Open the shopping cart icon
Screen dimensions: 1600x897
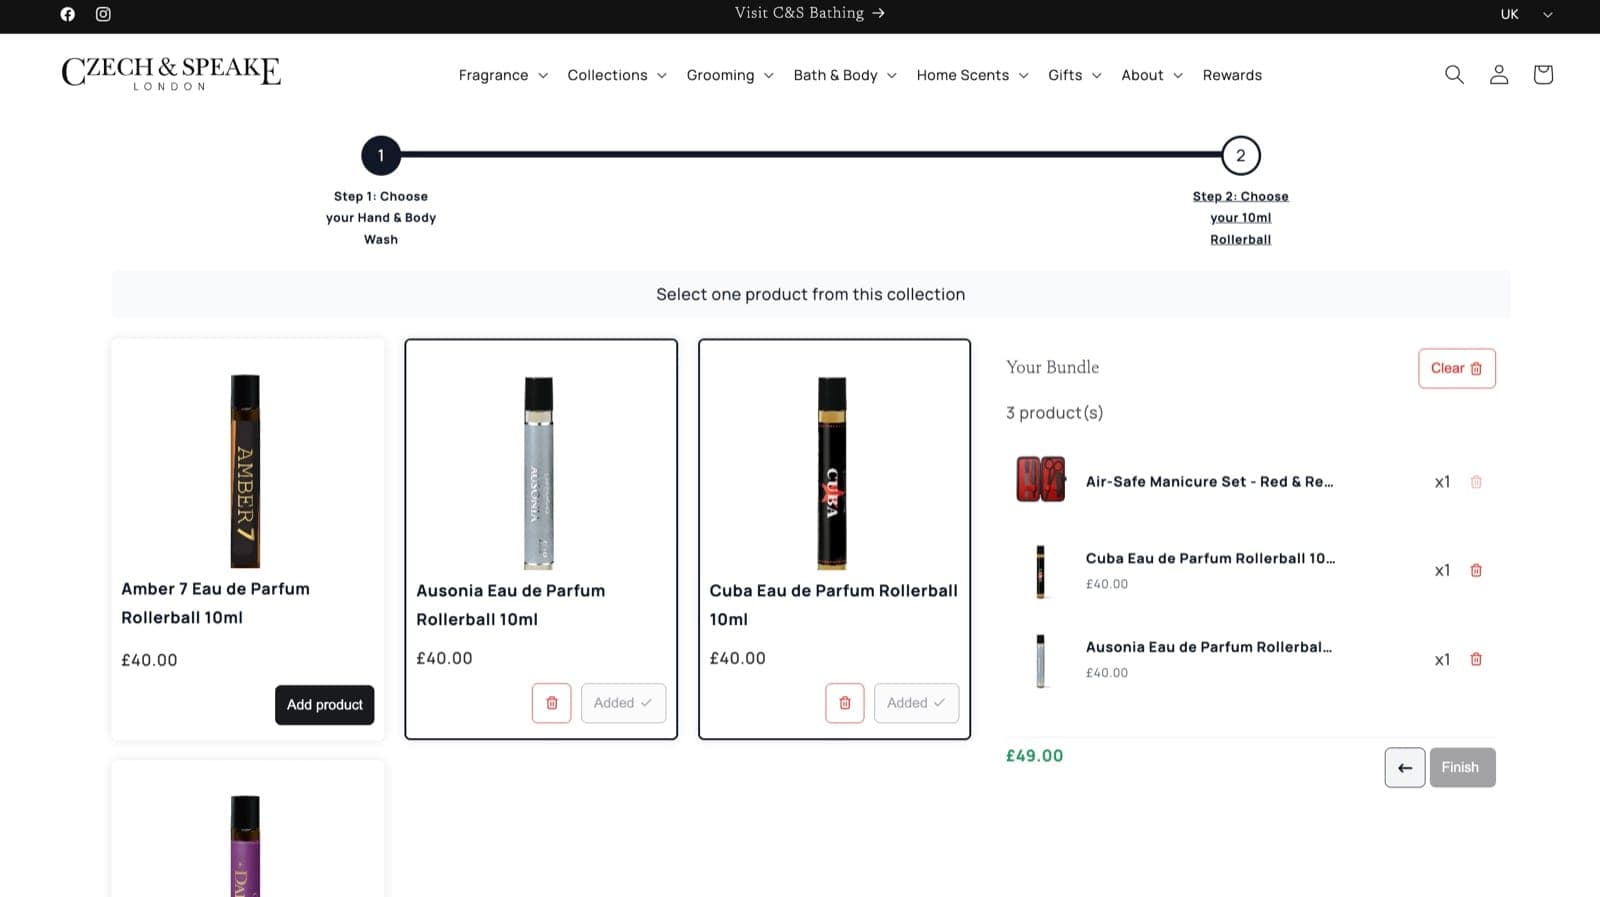click(1543, 75)
